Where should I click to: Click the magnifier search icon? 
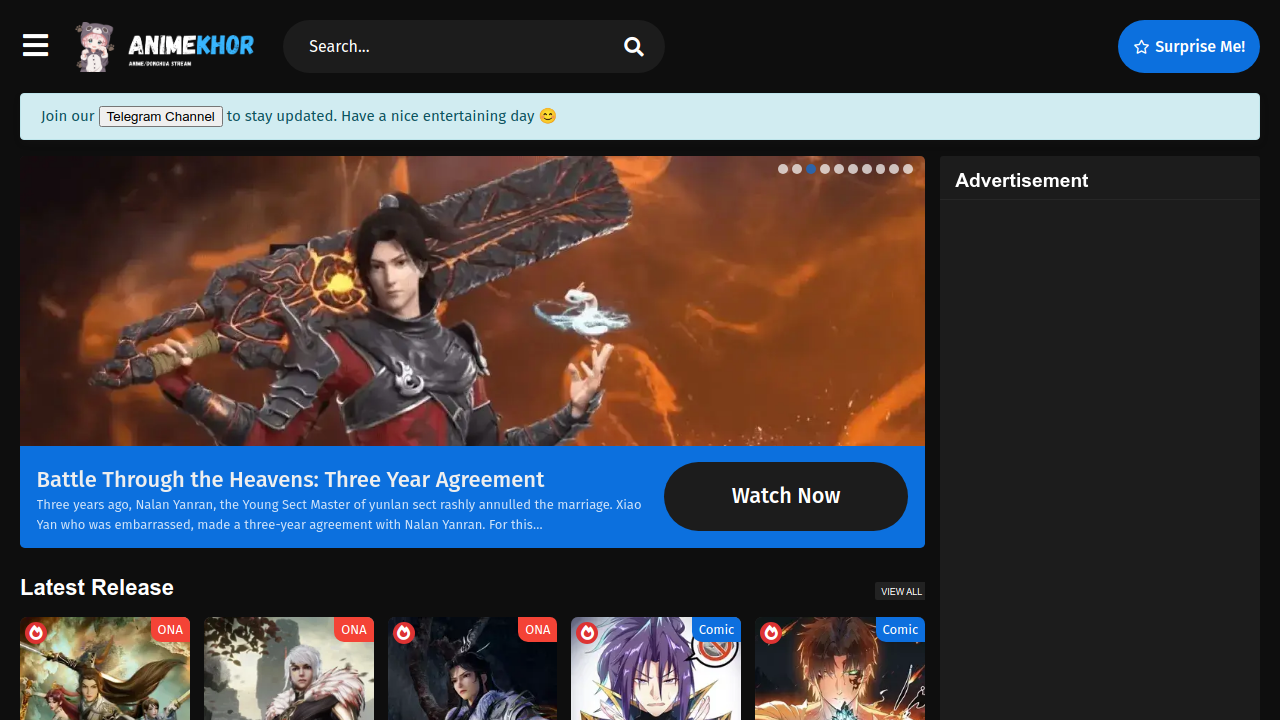[x=634, y=47]
